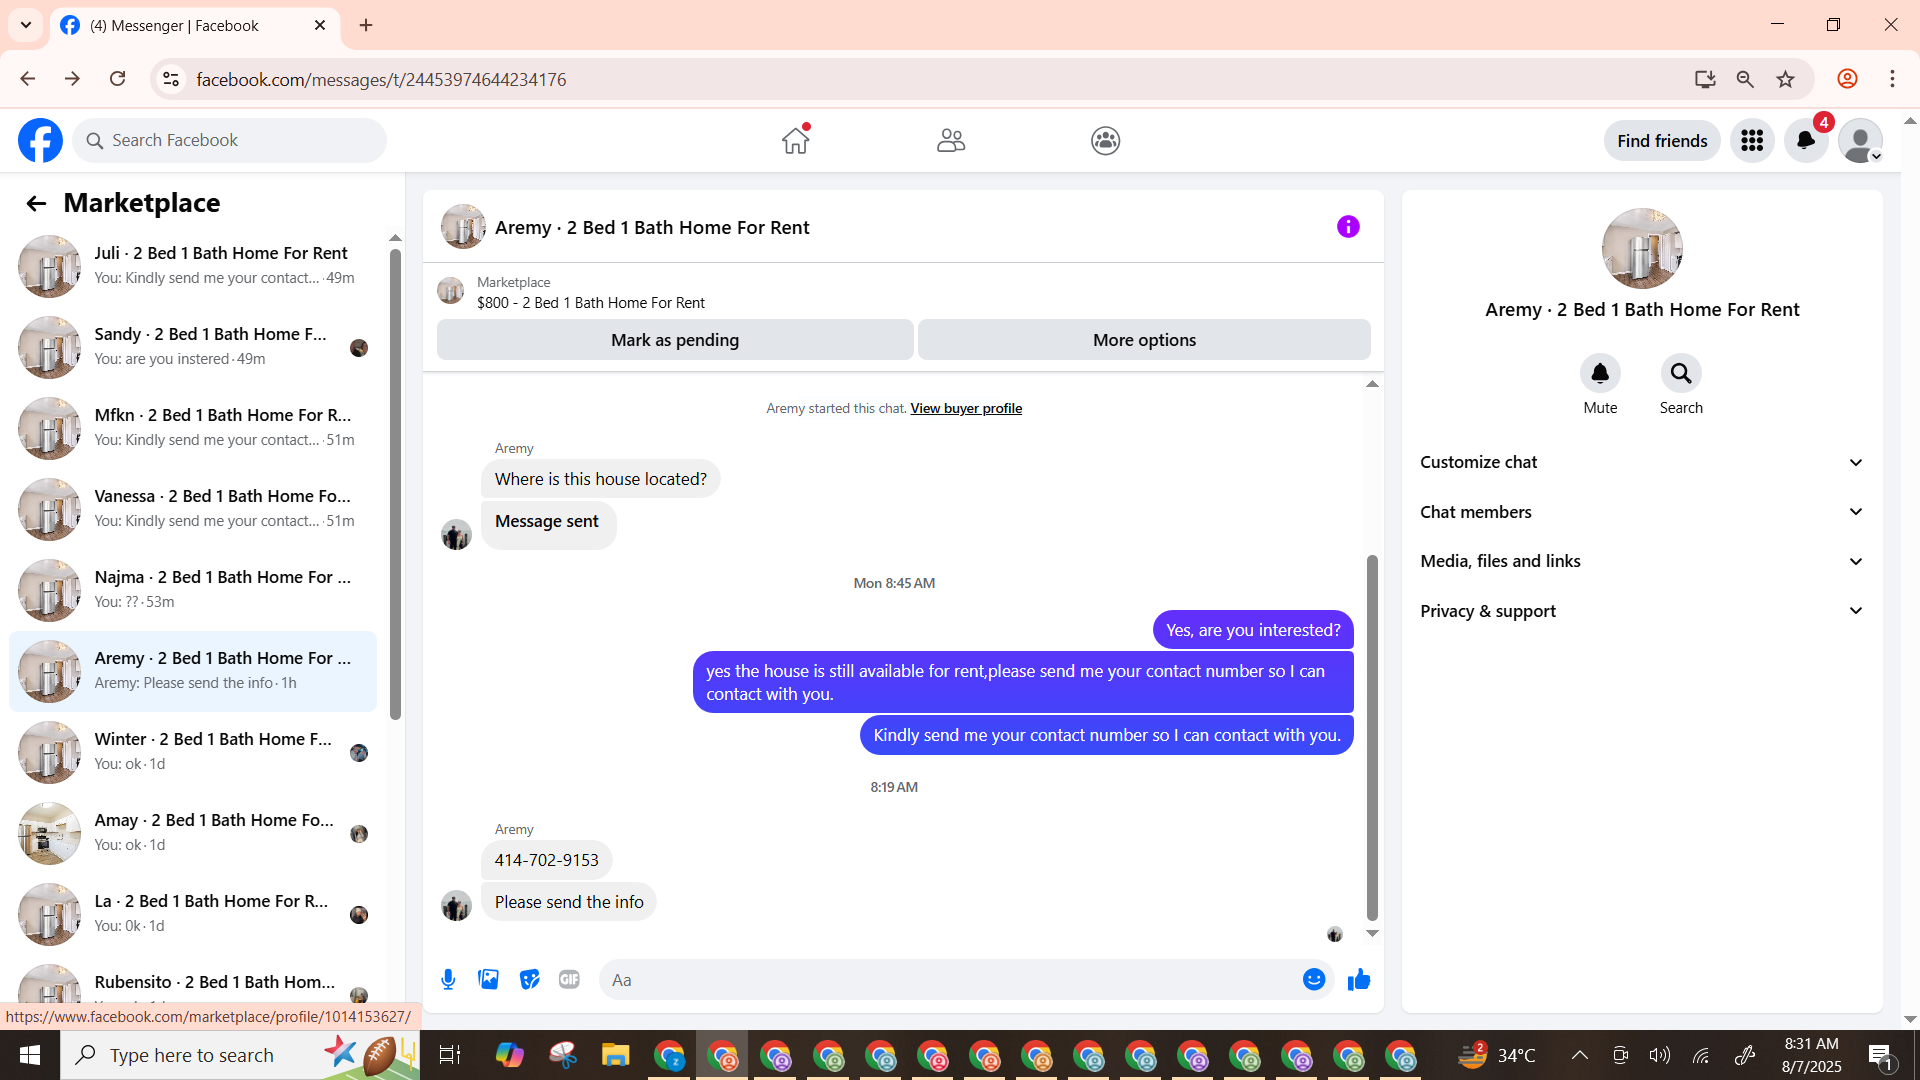1920x1080 pixels.
Task: Attach a photo using the image icon
Action: tap(489, 980)
